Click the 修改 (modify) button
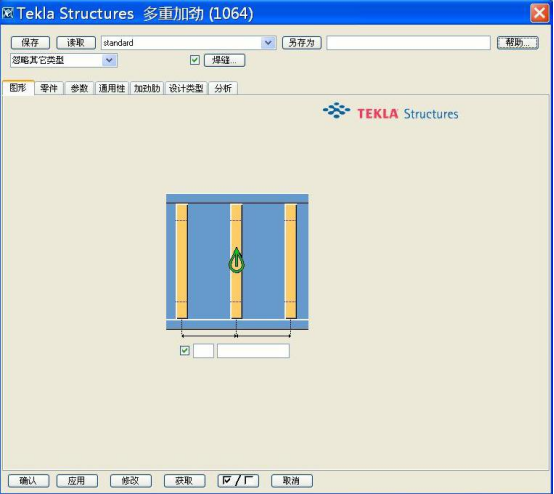The image size is (554, 494). [x=131, y=481]
